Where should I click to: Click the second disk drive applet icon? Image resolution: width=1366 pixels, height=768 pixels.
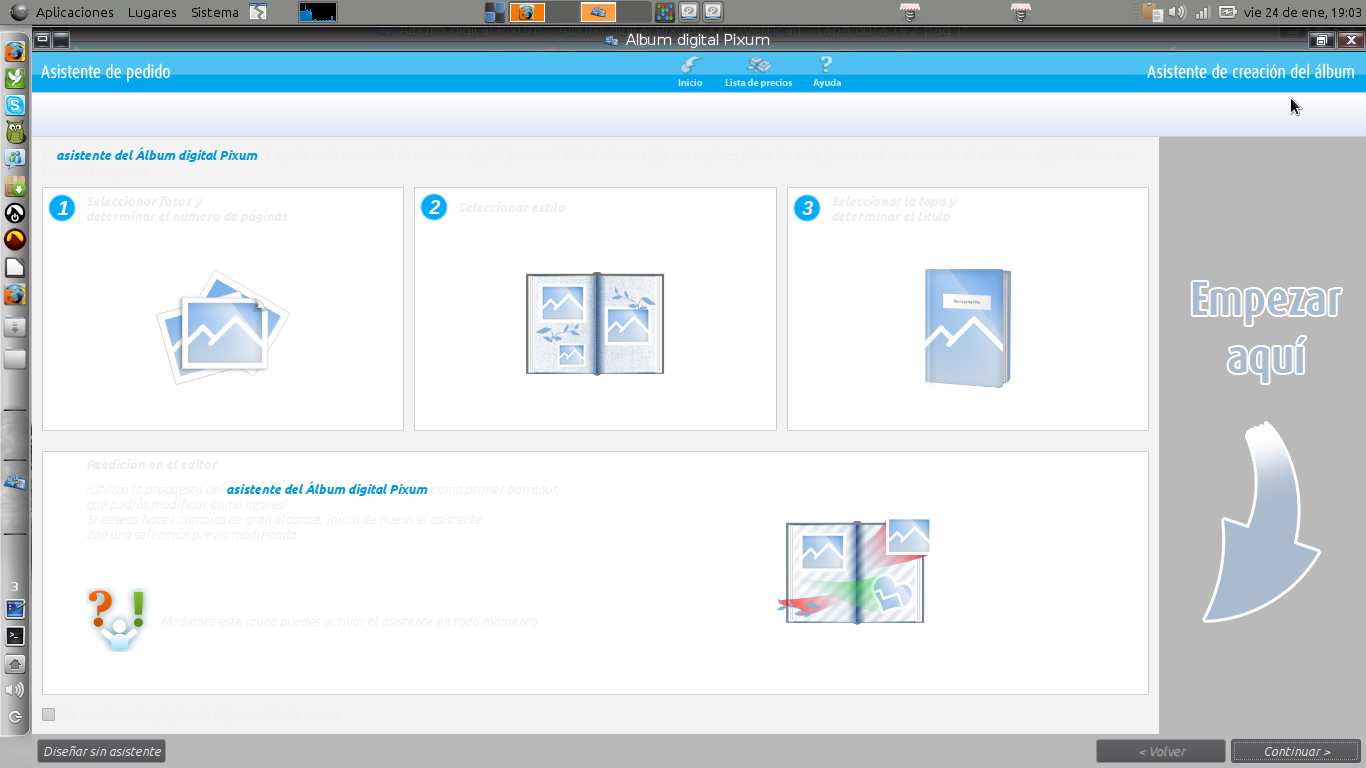click(712, 12)
